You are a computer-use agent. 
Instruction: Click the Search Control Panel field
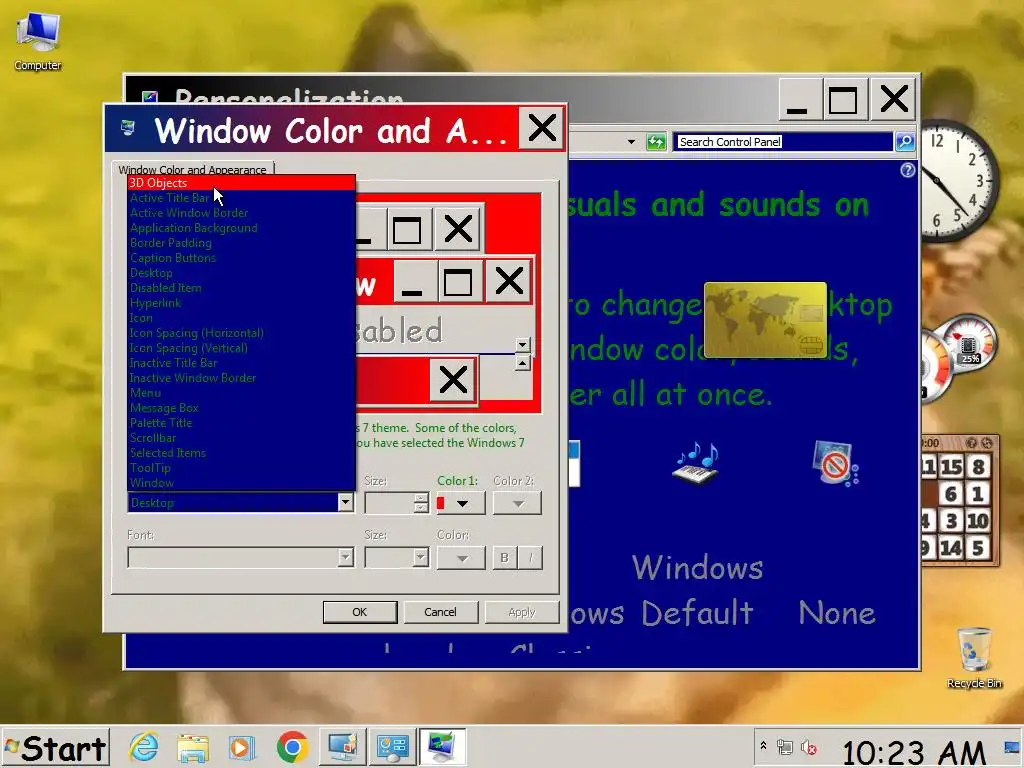point(784,142)
